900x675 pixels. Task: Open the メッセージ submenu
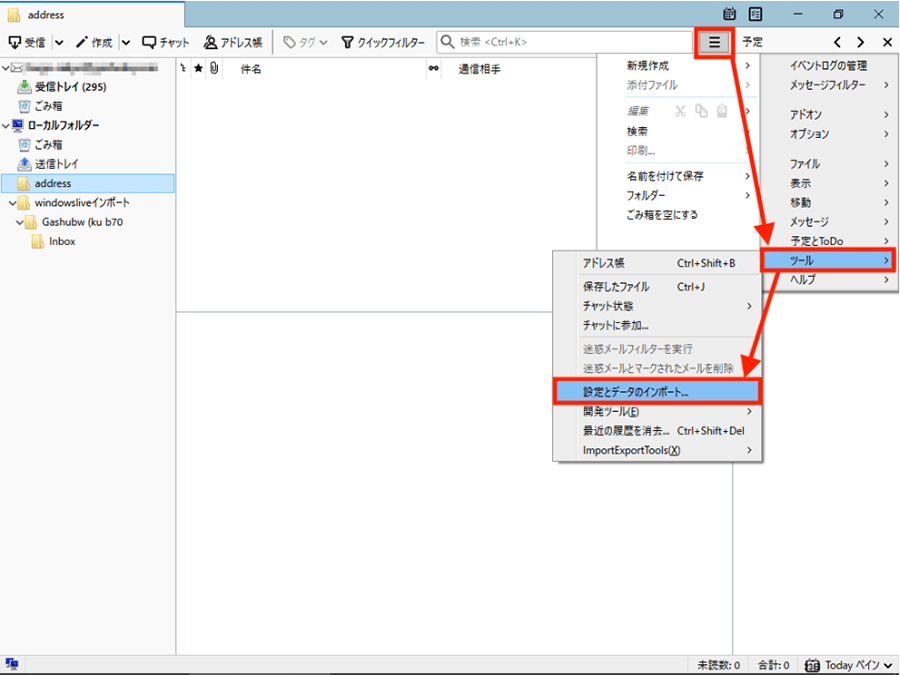tap(830, 222)
